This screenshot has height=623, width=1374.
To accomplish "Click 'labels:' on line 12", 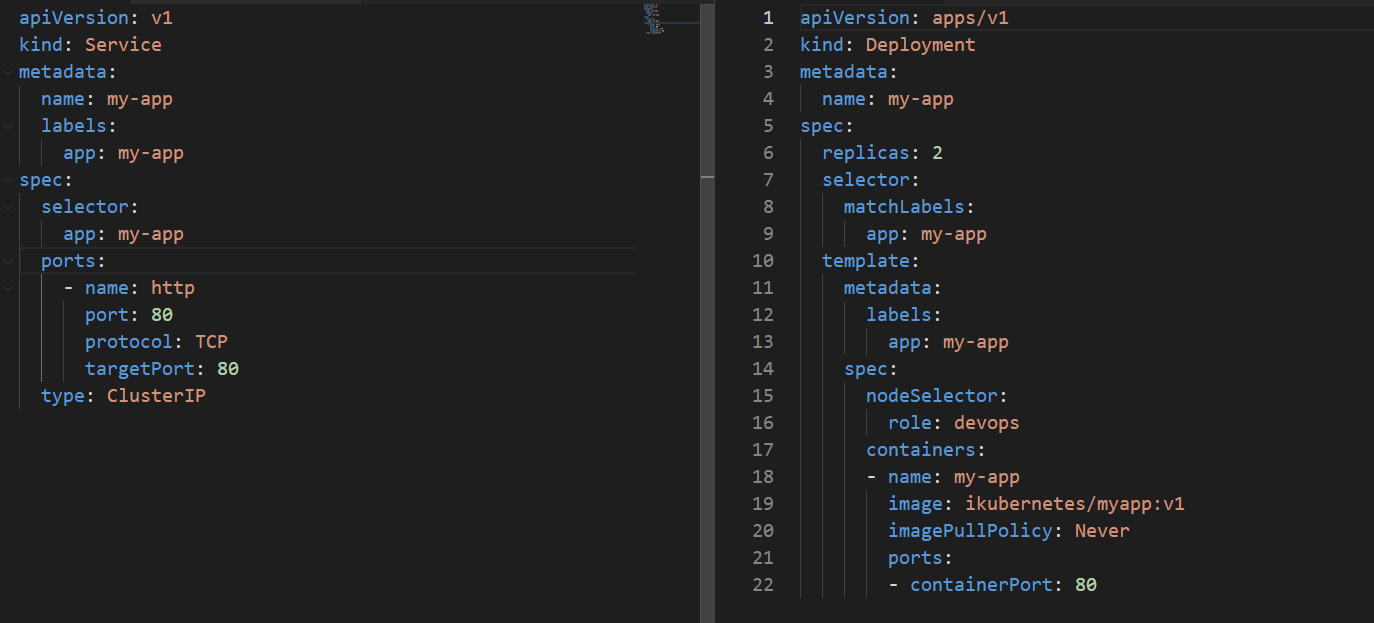I will (x=904, y=315).
